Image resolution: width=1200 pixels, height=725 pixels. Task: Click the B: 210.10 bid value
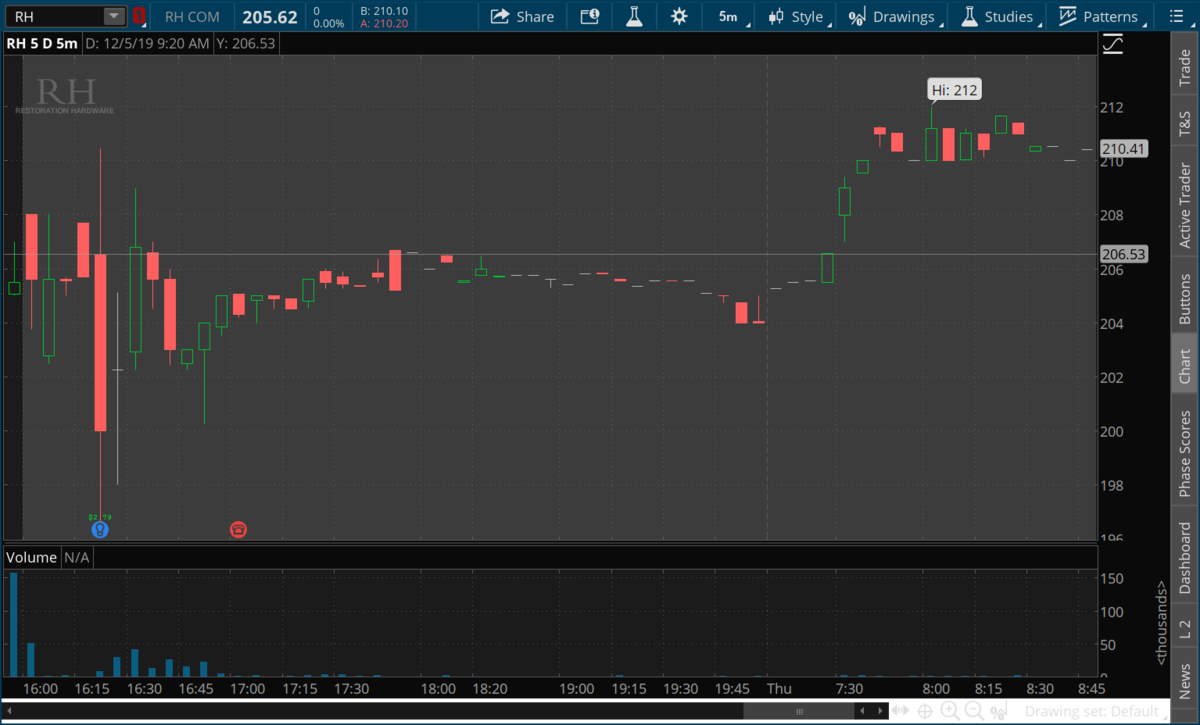[386, 10]
